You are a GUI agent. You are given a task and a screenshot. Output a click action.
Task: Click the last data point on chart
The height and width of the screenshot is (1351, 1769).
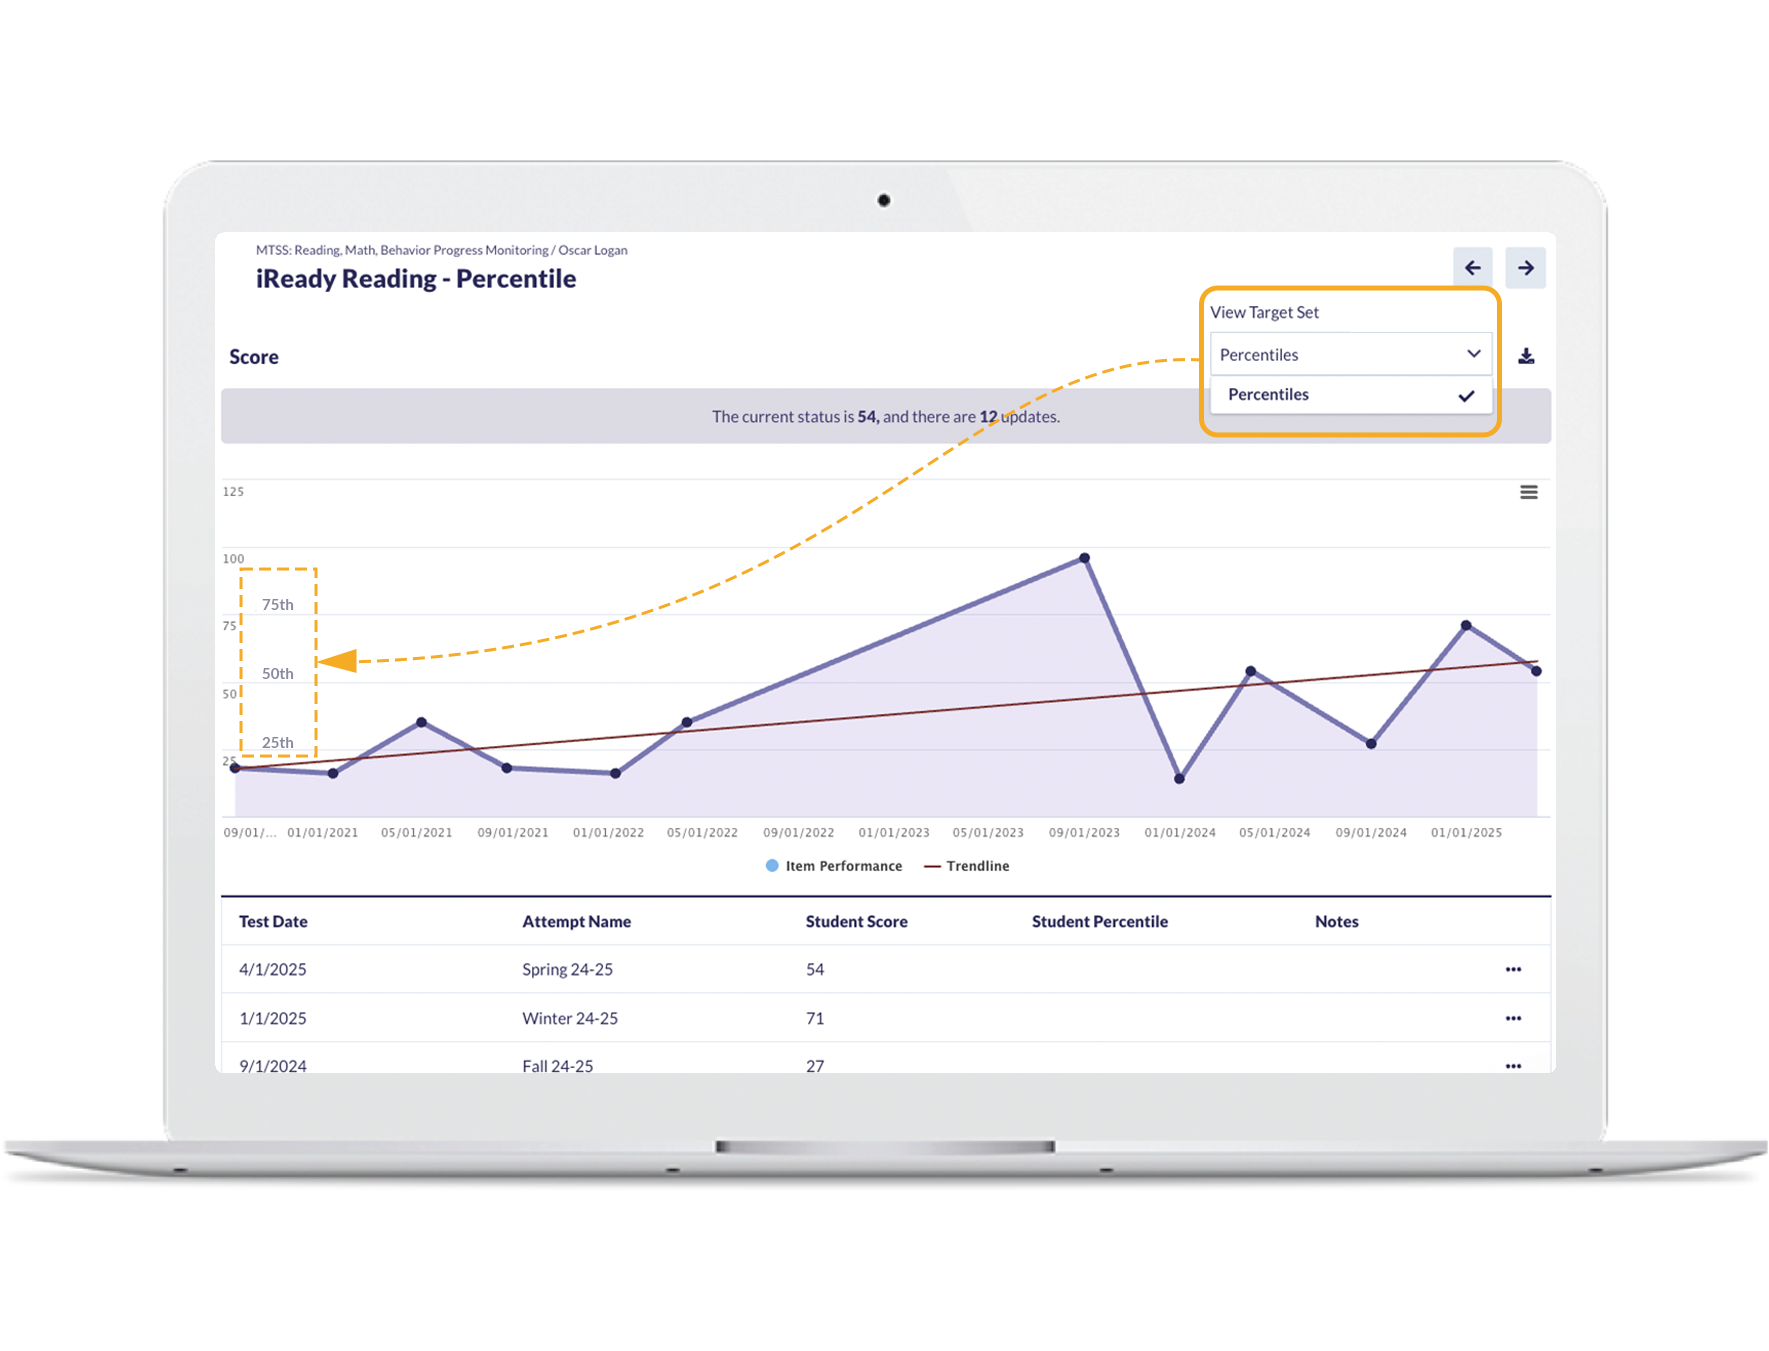(1536, 671)
